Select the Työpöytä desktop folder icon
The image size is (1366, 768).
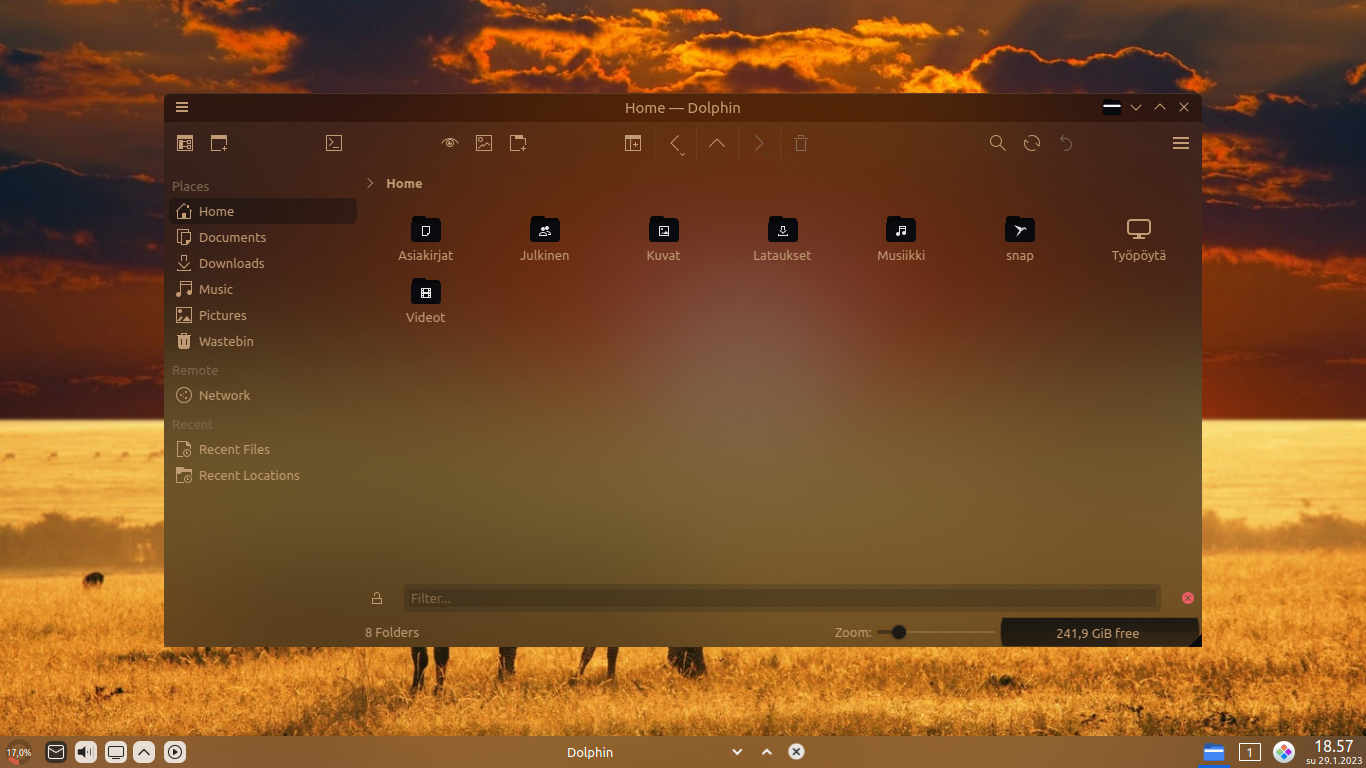pyautogui.click(x=1139, y=229)
